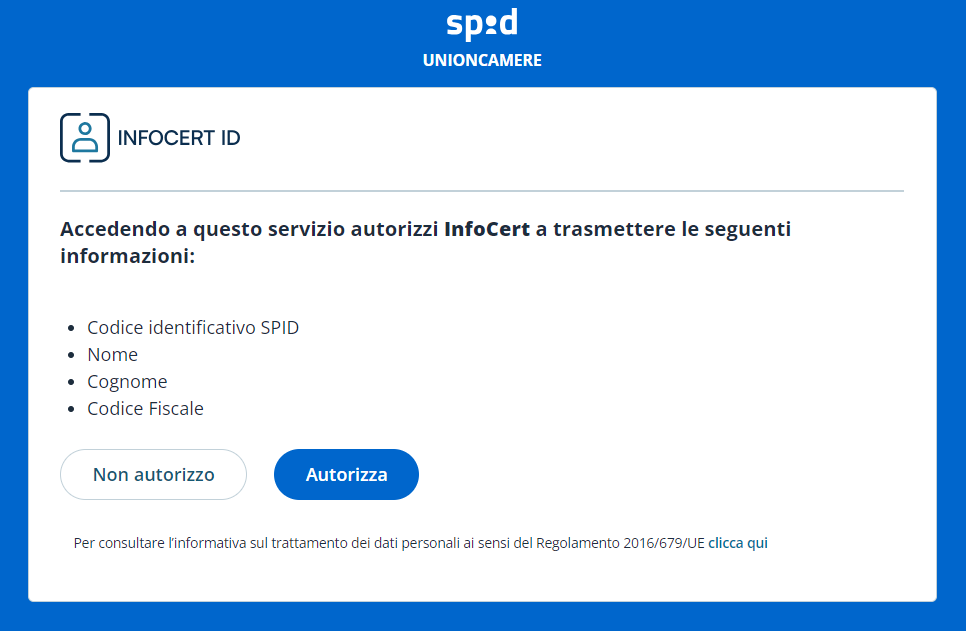Click the bold "InfoCert" word in the heading
The image size is (966, 631).
[x=487, y=229]
